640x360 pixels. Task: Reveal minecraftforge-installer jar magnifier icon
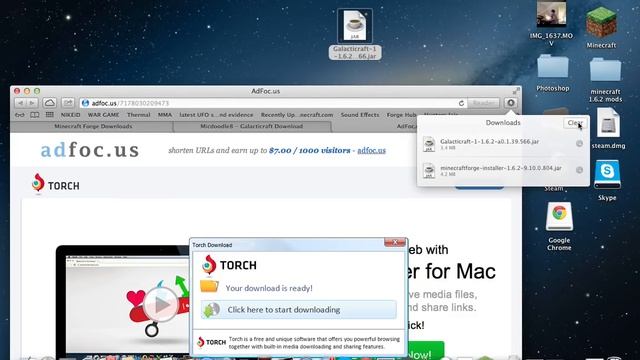[579, 170]
